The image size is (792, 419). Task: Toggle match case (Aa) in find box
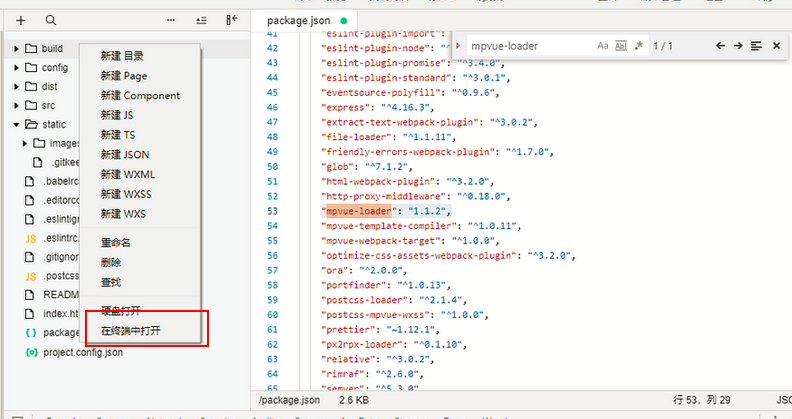coord(603,46)
